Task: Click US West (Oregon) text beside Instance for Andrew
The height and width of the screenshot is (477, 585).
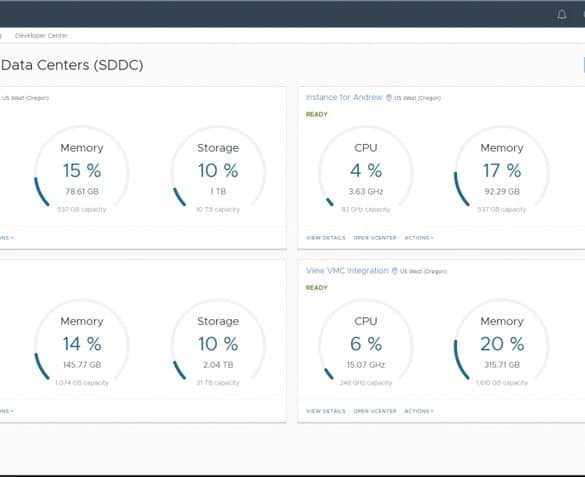Action: pyautogui.click(x=417, y=98)
